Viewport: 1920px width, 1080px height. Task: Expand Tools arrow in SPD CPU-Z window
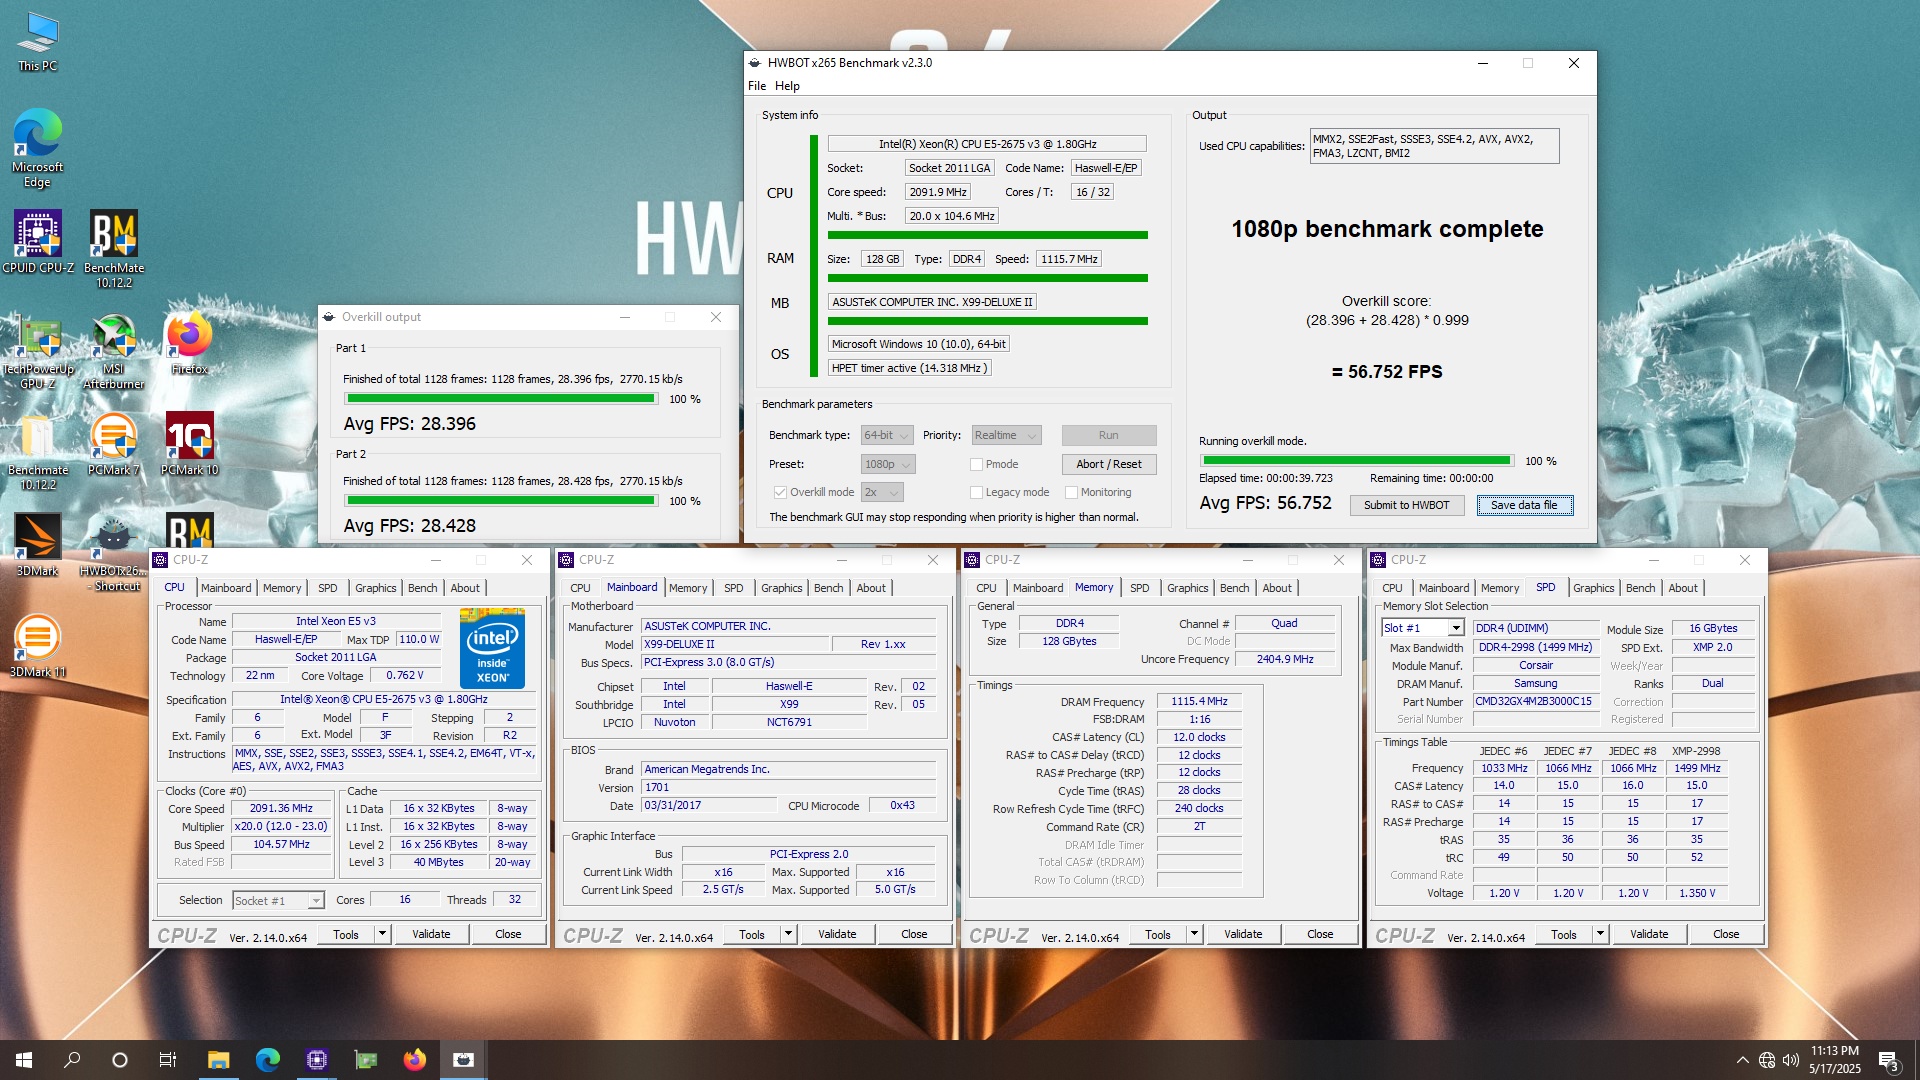pyautogui.click(x=1600, y=934)
